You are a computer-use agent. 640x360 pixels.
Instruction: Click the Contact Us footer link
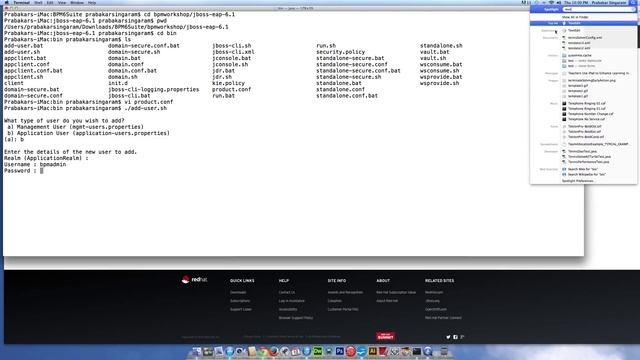click(287, 292)
